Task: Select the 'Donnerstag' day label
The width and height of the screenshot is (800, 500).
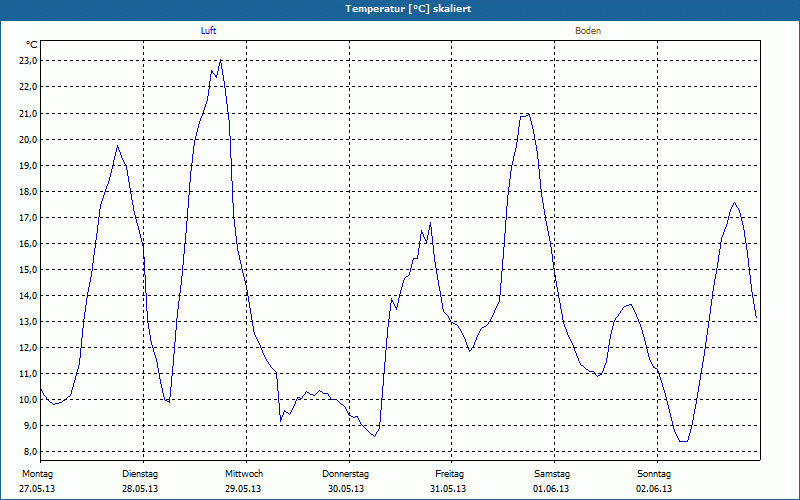Action: [345, 474]
